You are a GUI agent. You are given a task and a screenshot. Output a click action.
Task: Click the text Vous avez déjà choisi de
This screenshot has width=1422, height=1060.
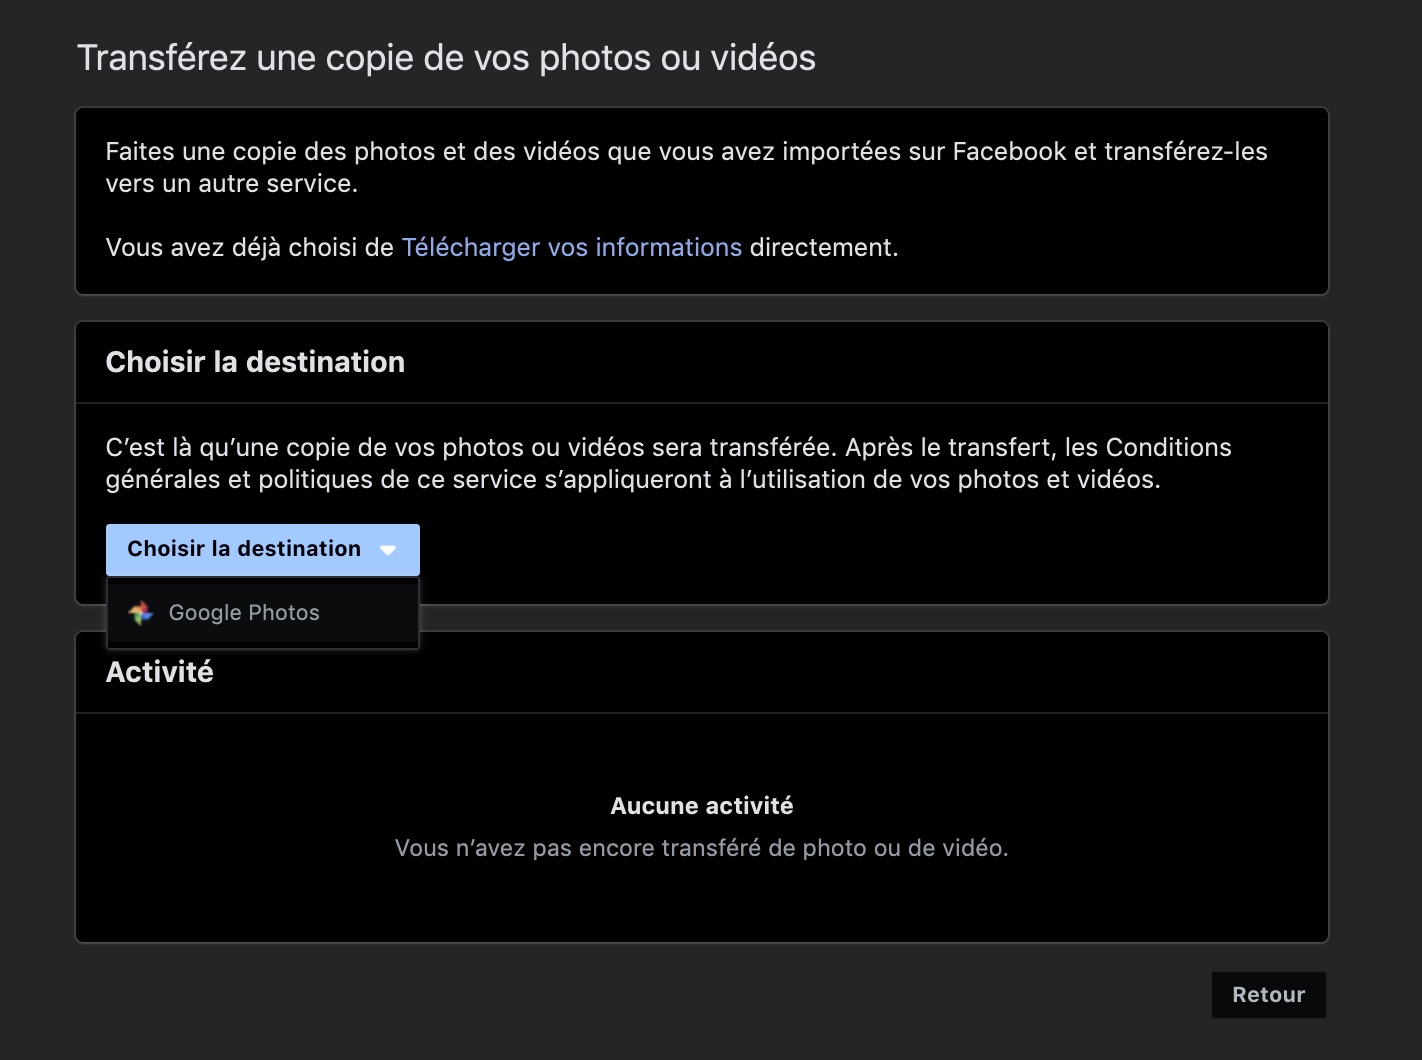[x=249, y=247]
